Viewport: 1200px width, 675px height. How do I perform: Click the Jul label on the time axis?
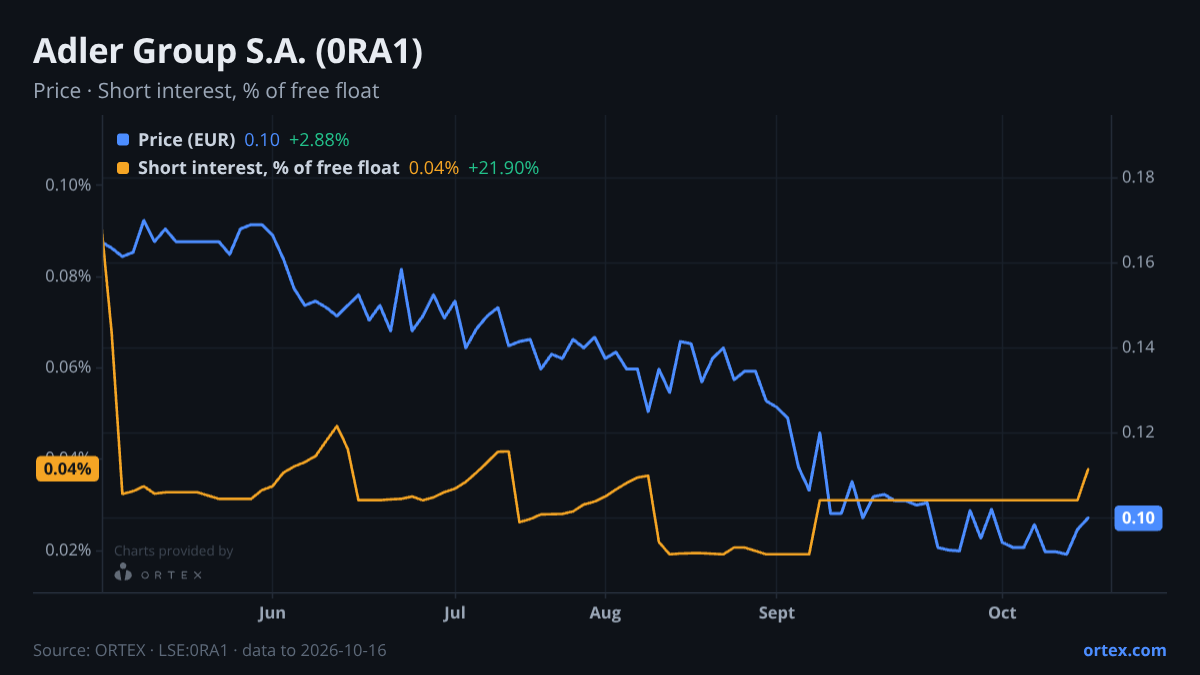455,612
